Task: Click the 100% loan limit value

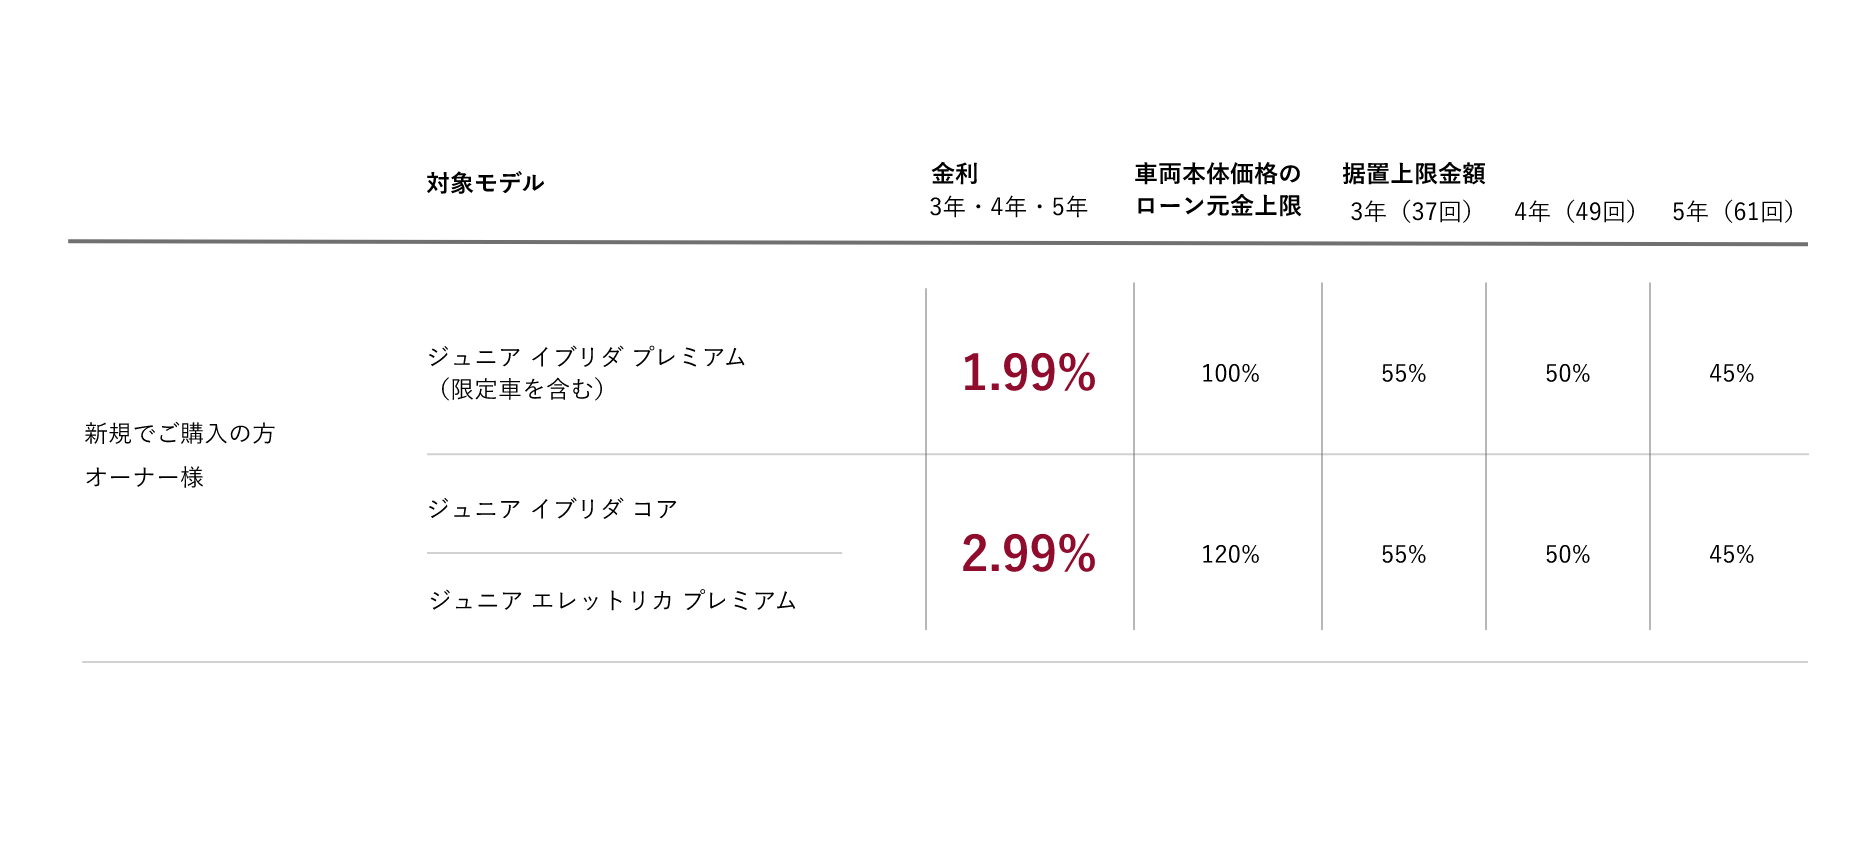Action: (1230, 374)
